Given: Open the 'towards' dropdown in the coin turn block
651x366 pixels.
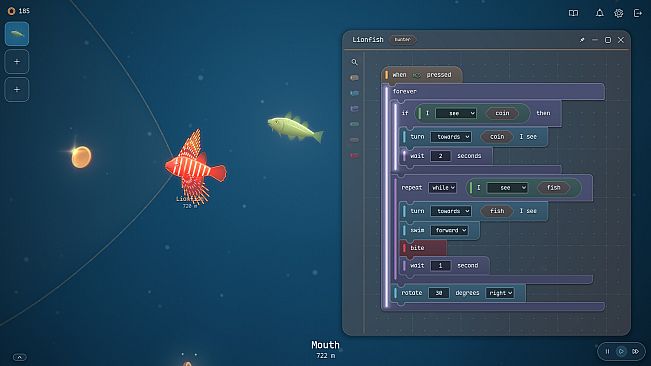Looking at the screenshot, I should (x=451, y=137).
